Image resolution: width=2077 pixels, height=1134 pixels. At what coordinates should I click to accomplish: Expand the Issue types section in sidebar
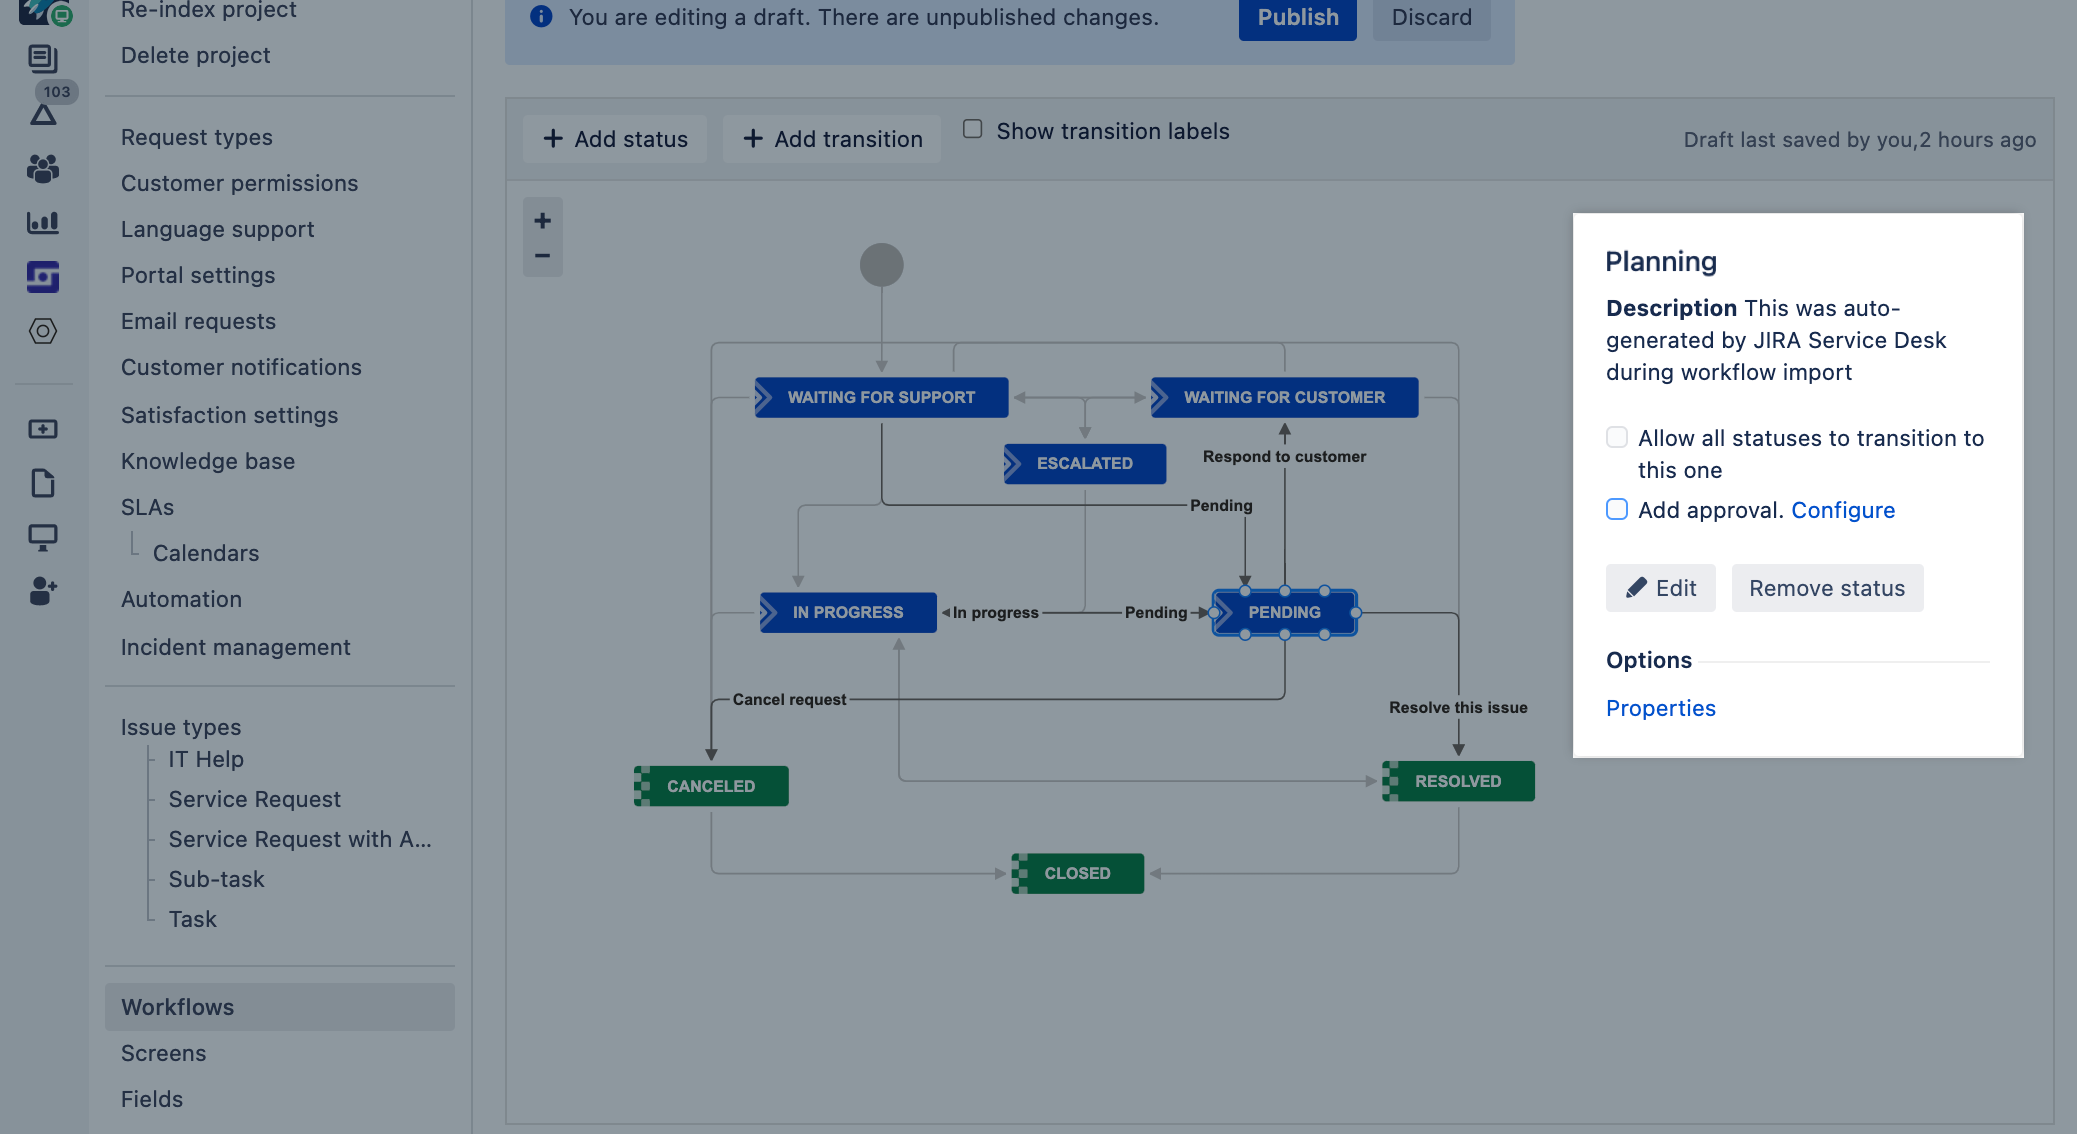[180, 725]
